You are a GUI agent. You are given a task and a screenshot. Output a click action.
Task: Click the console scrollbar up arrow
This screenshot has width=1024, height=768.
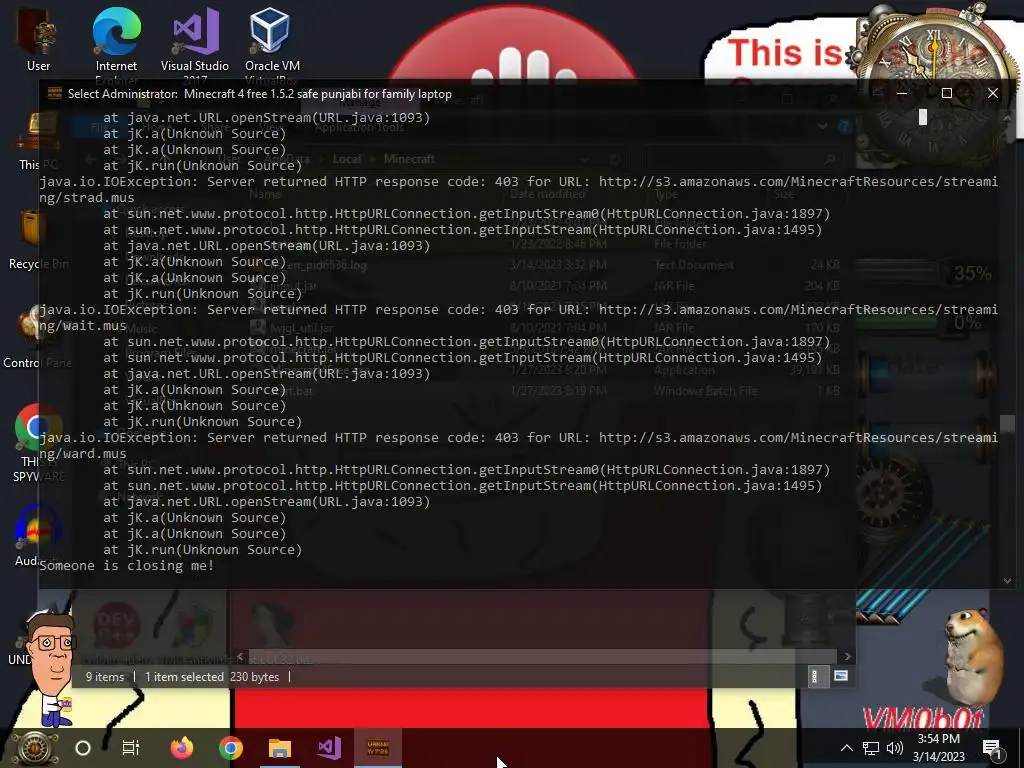point(1007,118)
